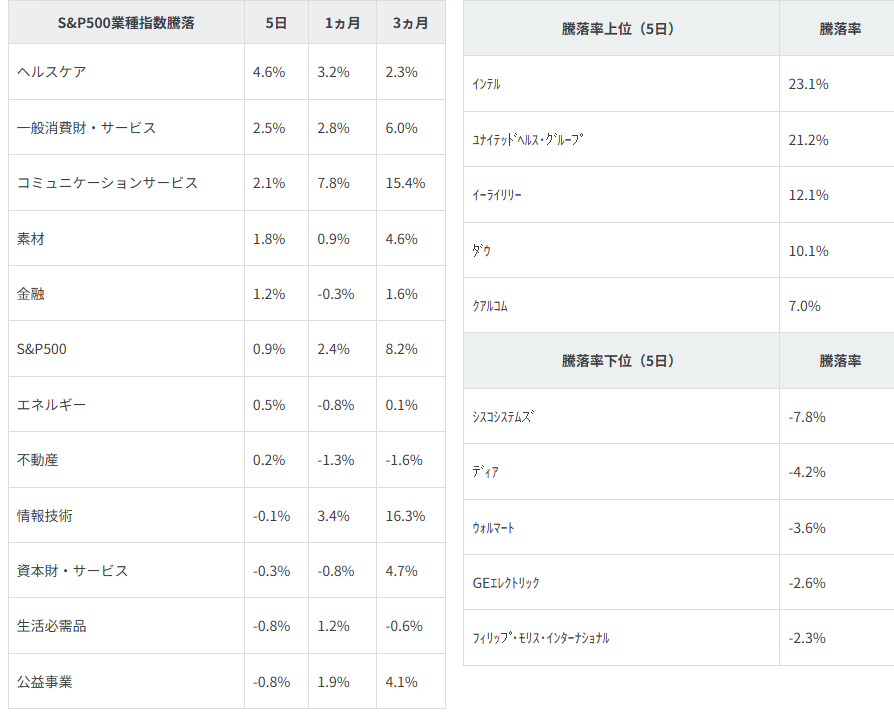Click the 1ヵ月 column header
Image resolution: width=894 pixels, height=724 pixels.
[342, 23]
